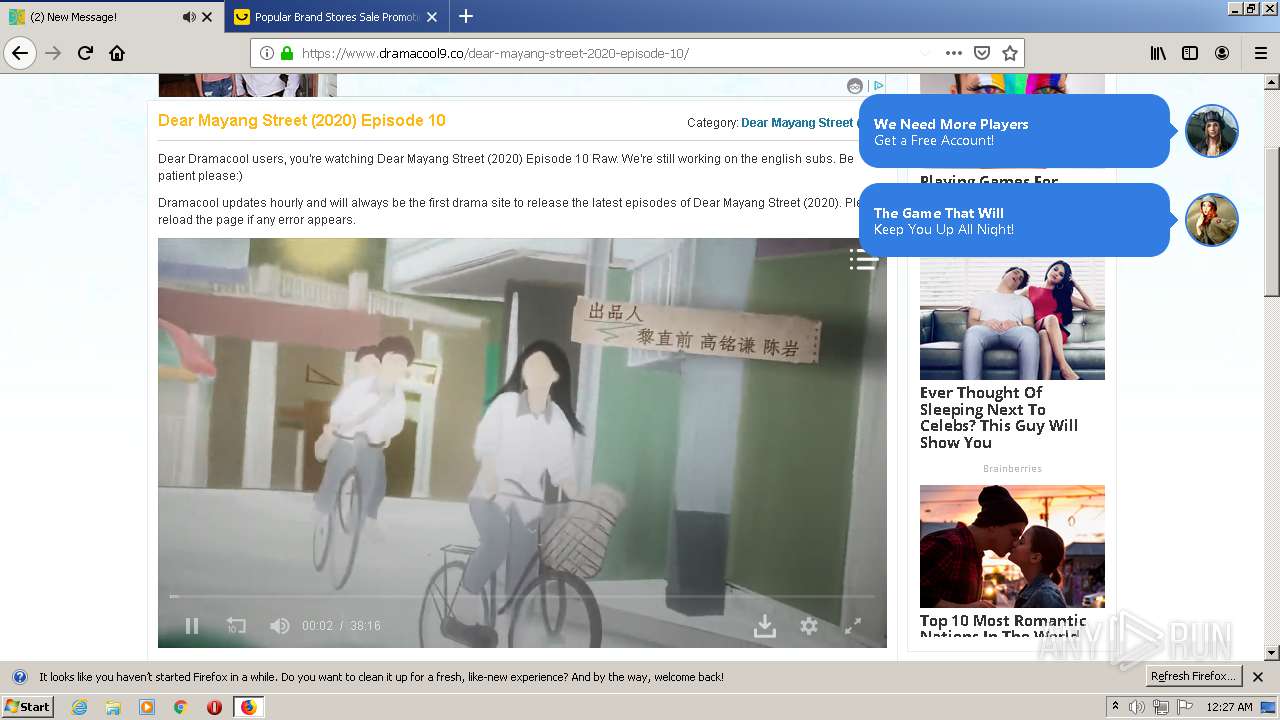Reload the current page
The image size is (1280, 720).
pyautogui.click(x=85, y=53)
